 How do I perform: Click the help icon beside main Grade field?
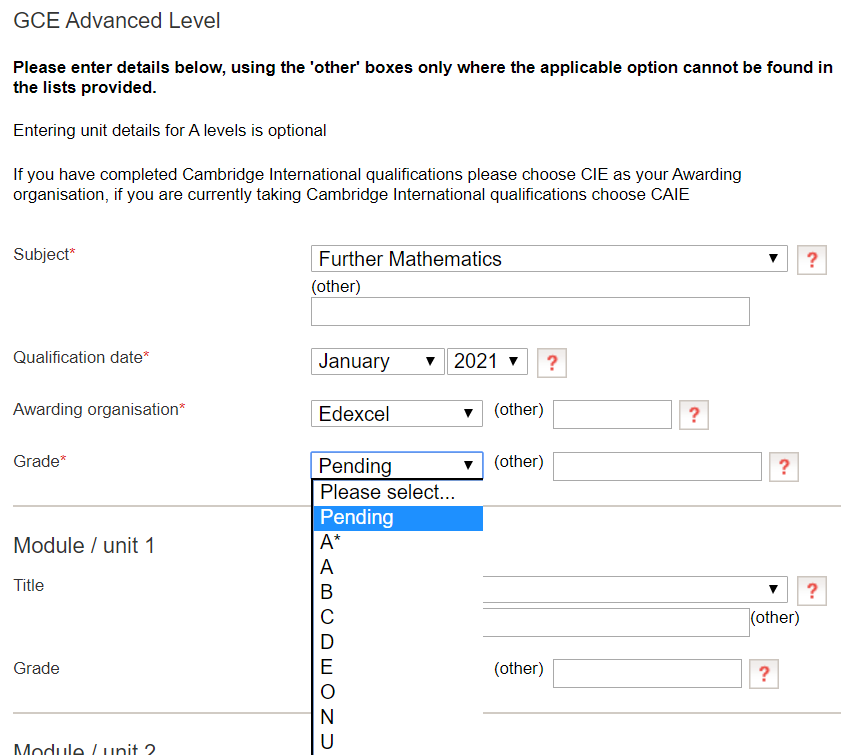tap(783, 467)
